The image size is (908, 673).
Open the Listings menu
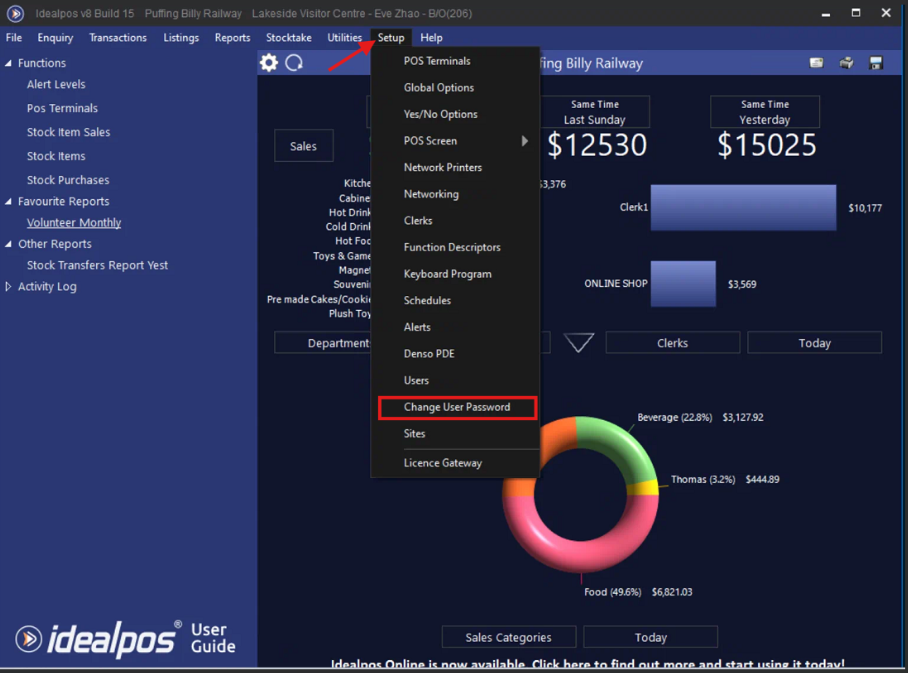coord(181,38)
